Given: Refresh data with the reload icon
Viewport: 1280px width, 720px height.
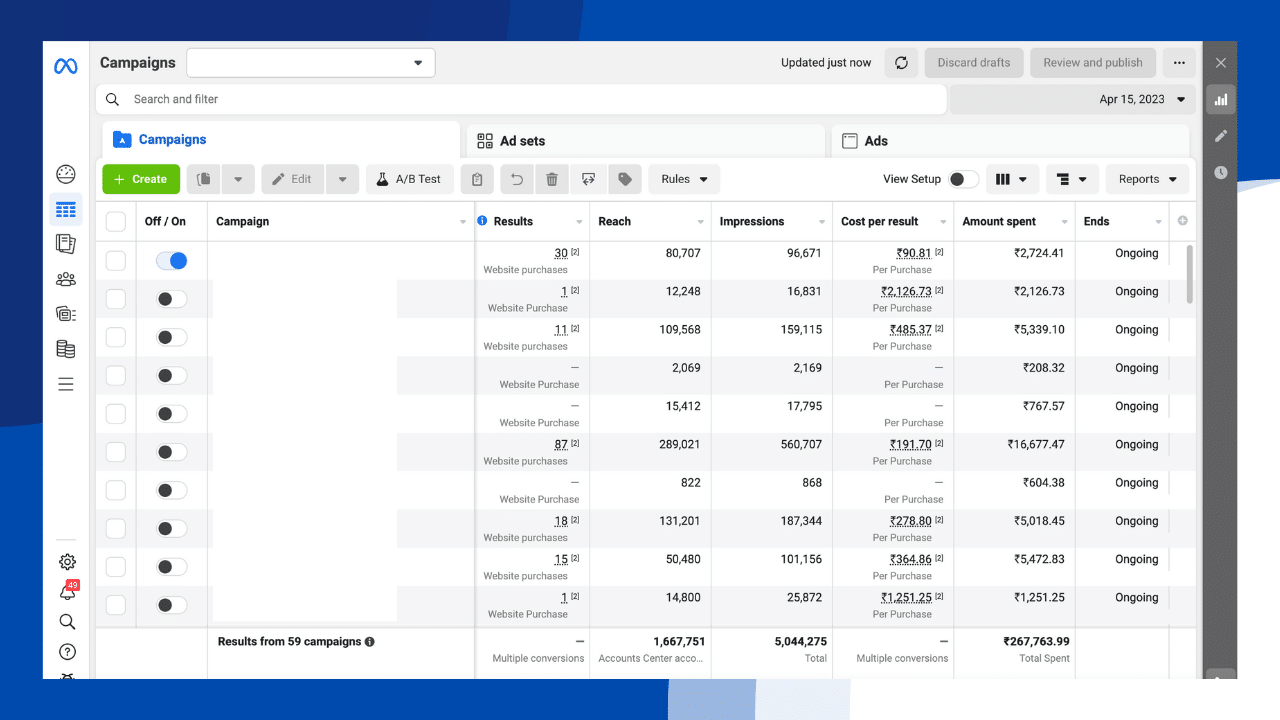Looking at the screenshot, I should click(901, 63).
